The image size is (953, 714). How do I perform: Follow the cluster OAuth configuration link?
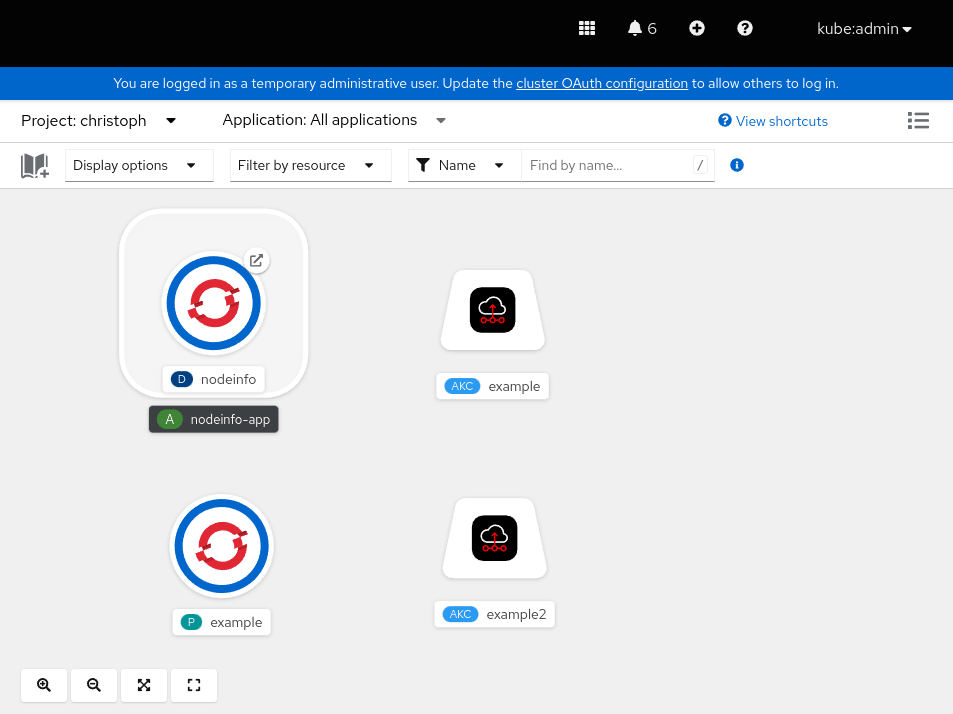602,83
